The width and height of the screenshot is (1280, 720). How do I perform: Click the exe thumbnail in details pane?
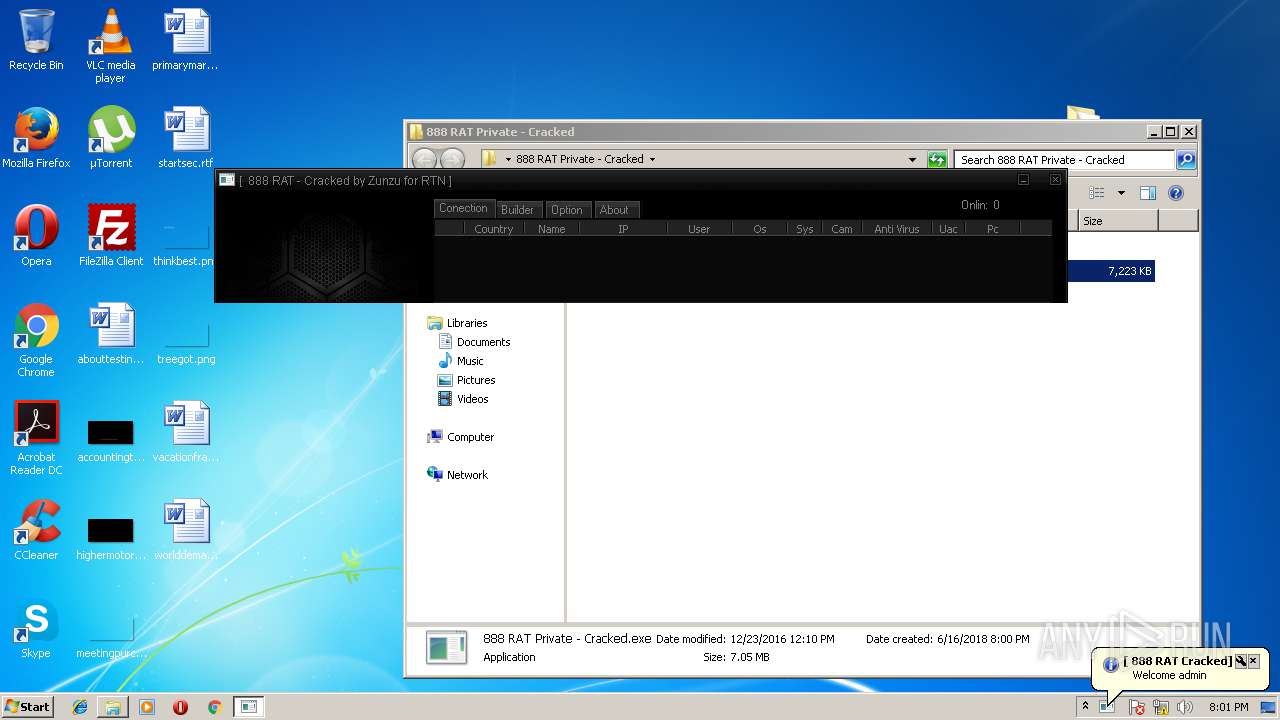pyautogui.click(x=446, y=647)
